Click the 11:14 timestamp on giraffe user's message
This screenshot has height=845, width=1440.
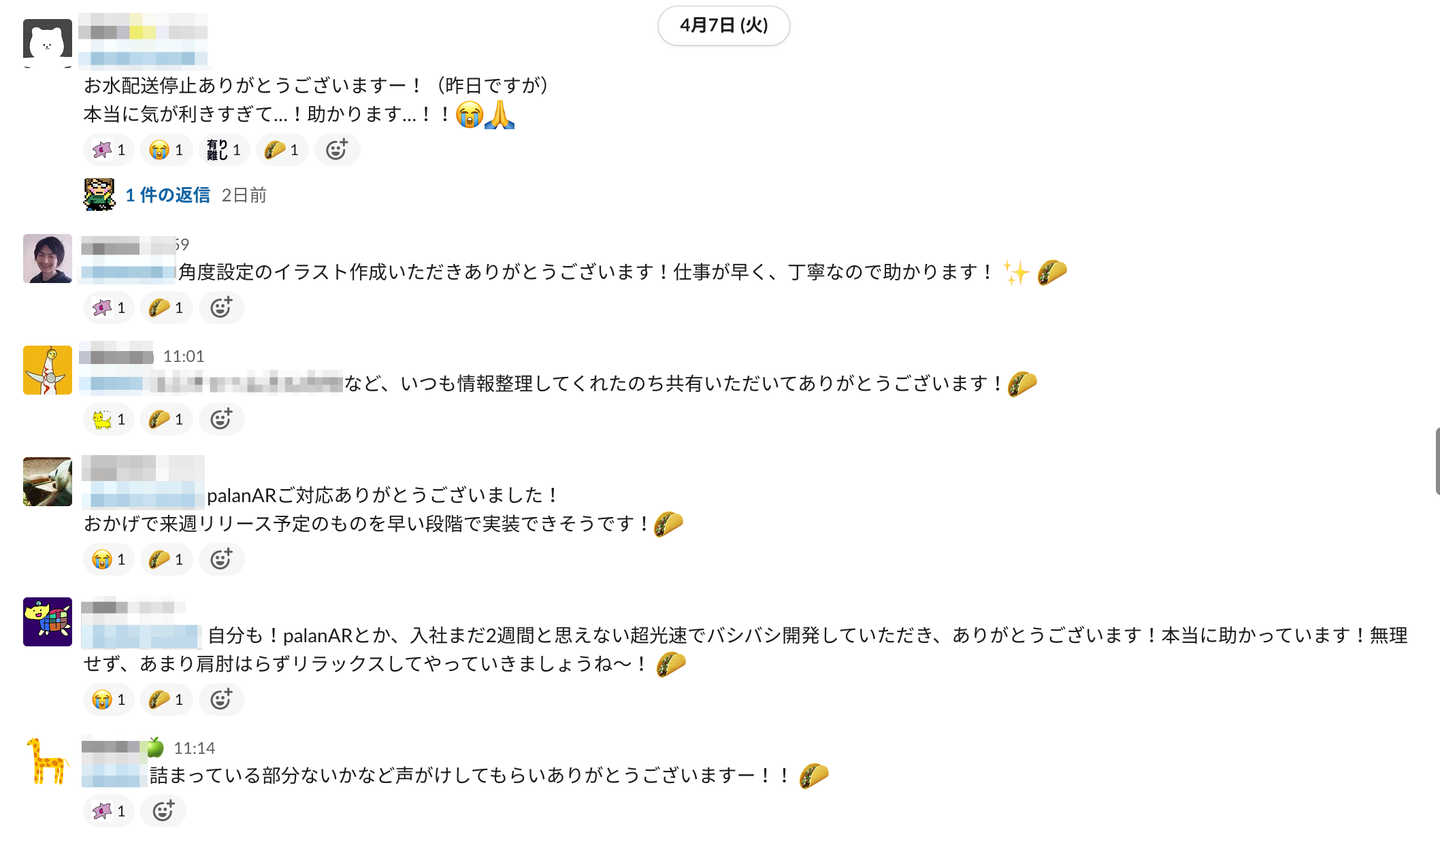194,748
